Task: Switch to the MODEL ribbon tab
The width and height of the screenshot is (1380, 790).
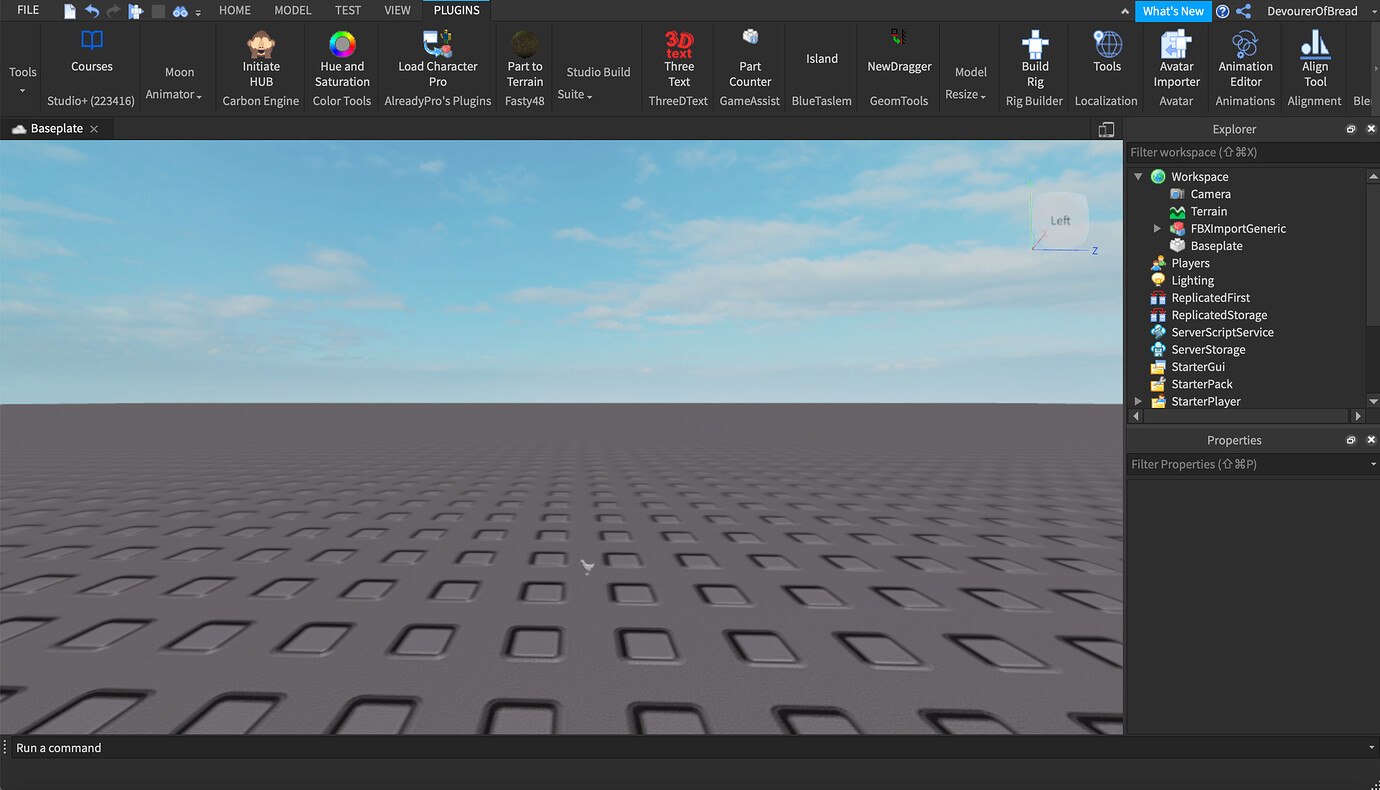Action: point(292,10)
